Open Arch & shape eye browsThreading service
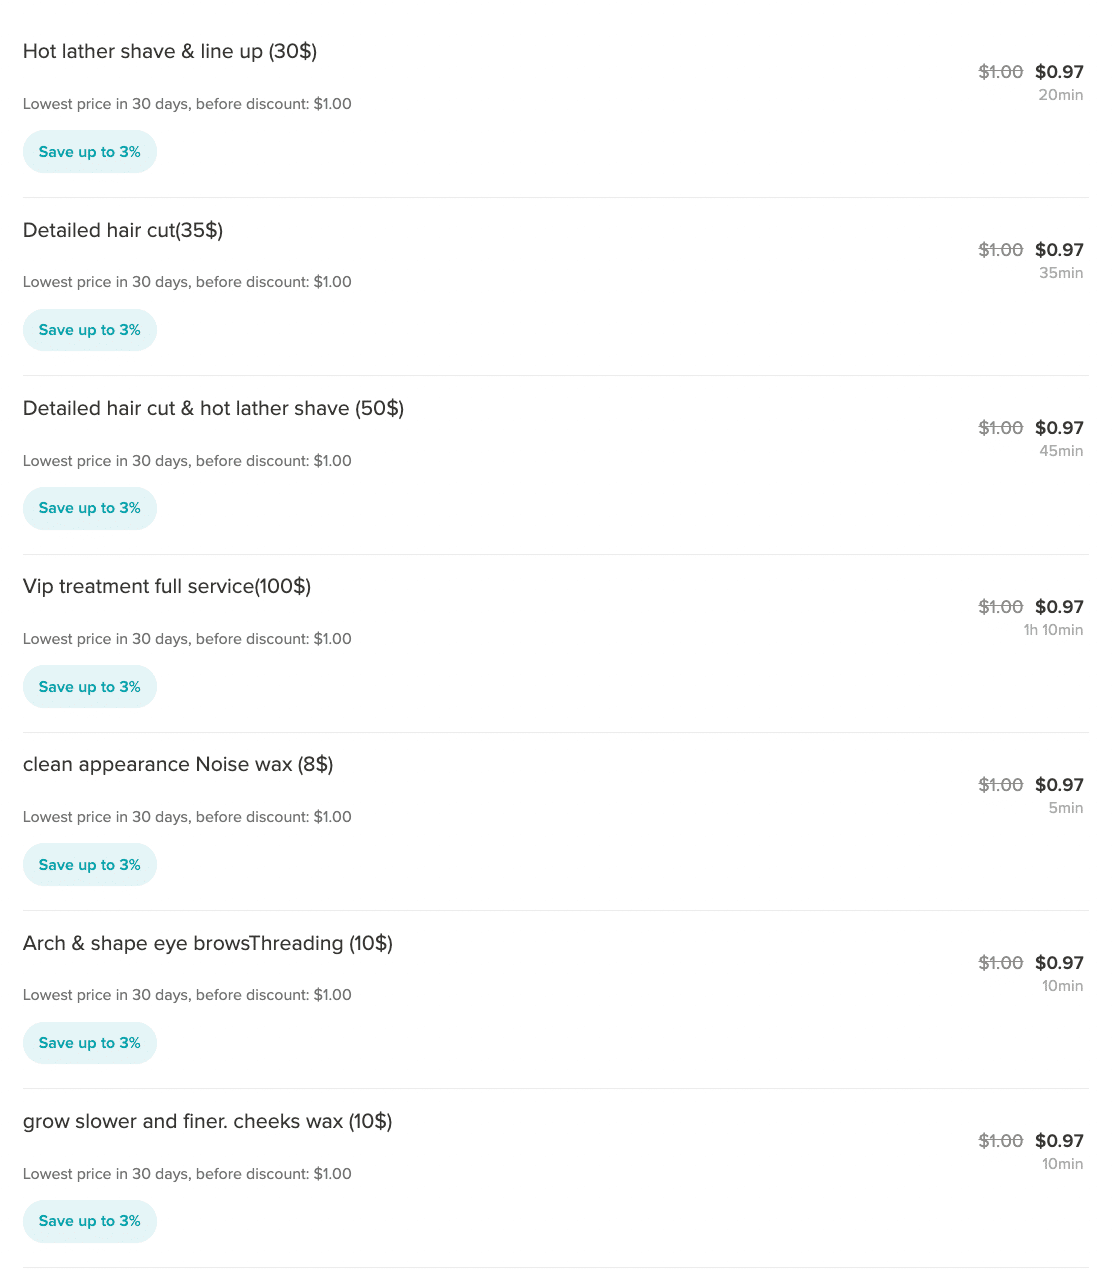 (x=208, y=943)
